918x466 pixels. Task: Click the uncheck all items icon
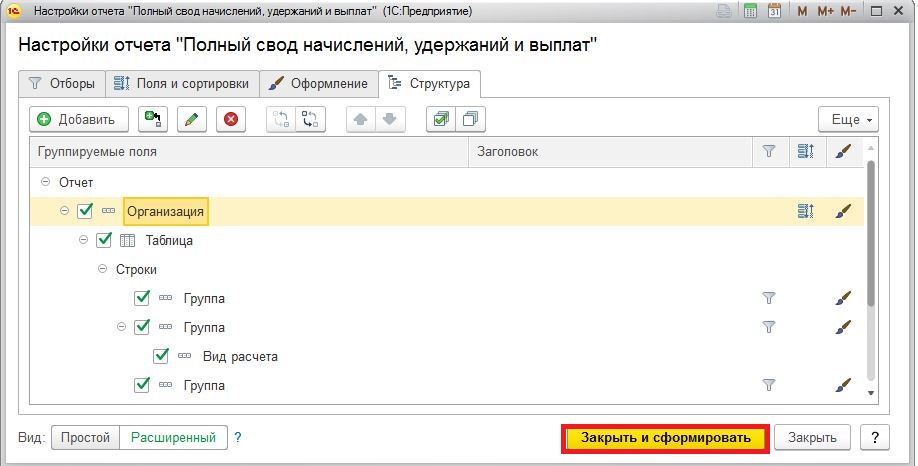tap(470, 119)
